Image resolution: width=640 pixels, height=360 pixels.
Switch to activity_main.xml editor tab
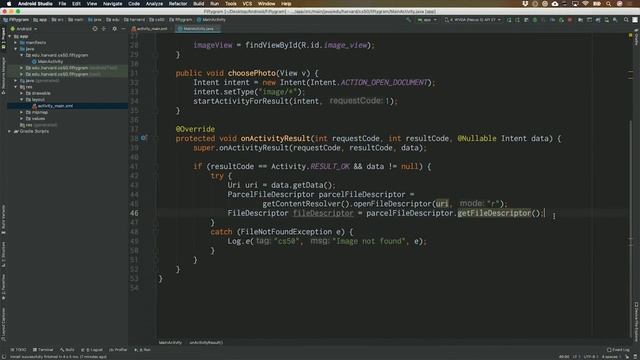pyautogui.click(x=150, y=29)
